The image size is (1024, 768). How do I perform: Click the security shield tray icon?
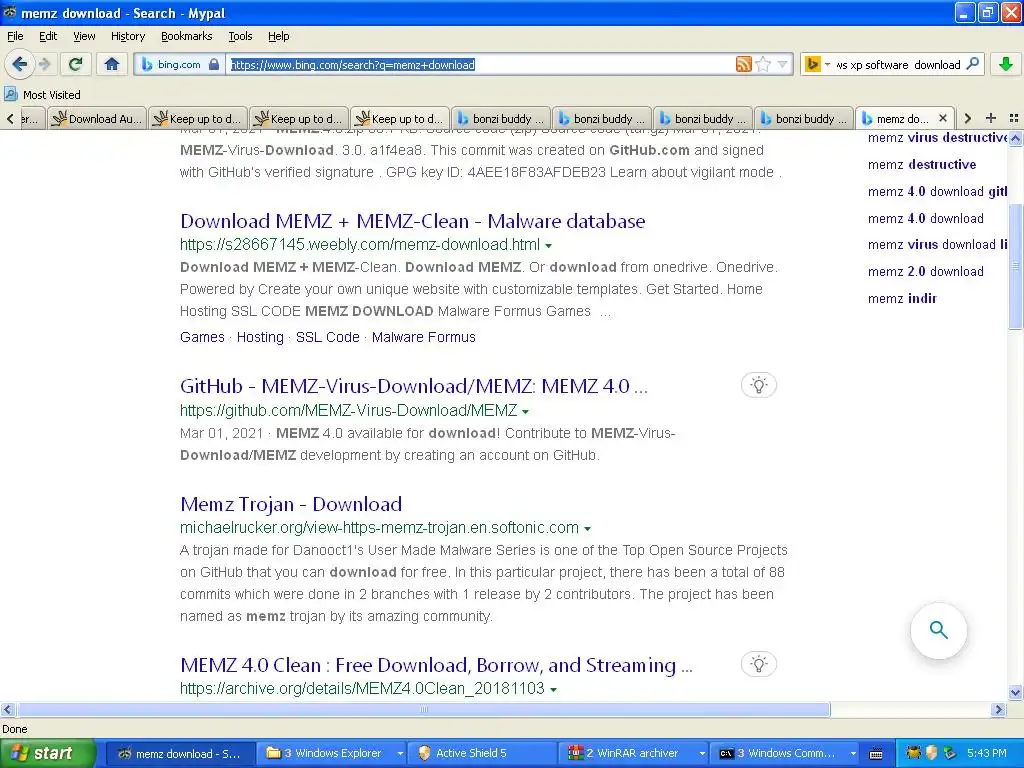tap(931, 753)
